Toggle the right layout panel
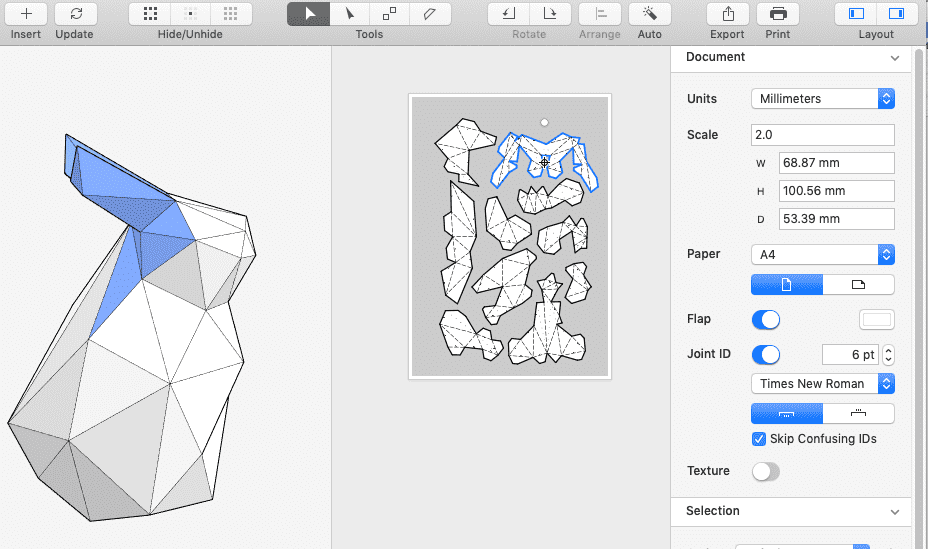The image size is (928, 549). 896,14
